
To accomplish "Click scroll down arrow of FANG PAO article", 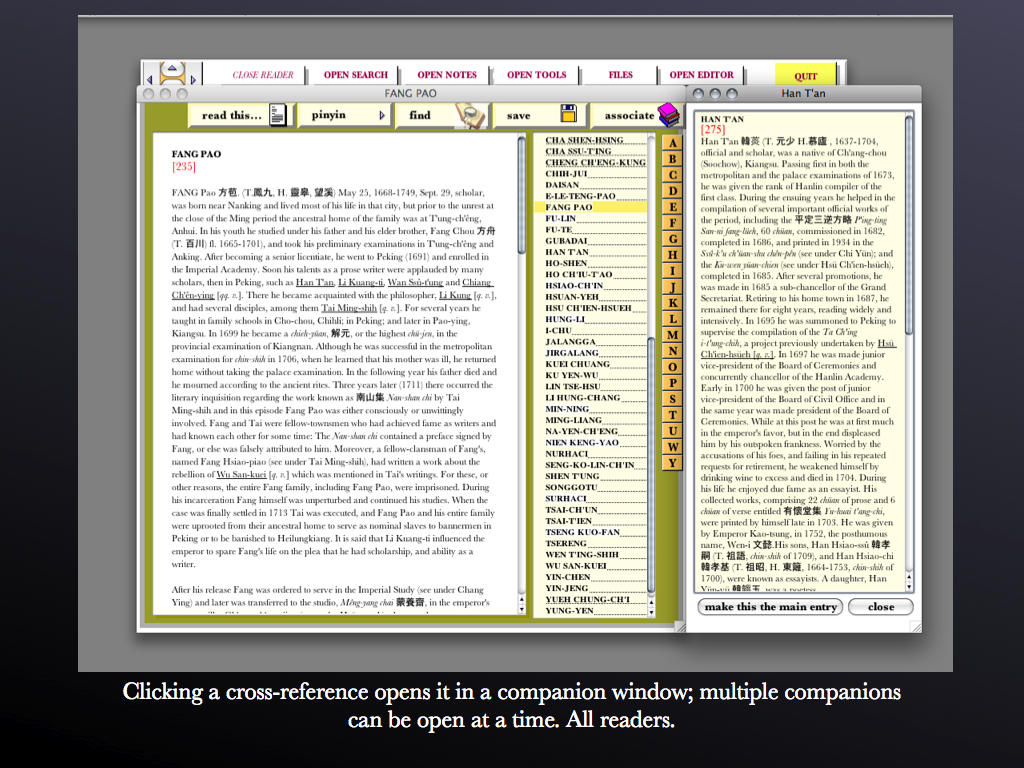I will [521, 609].
